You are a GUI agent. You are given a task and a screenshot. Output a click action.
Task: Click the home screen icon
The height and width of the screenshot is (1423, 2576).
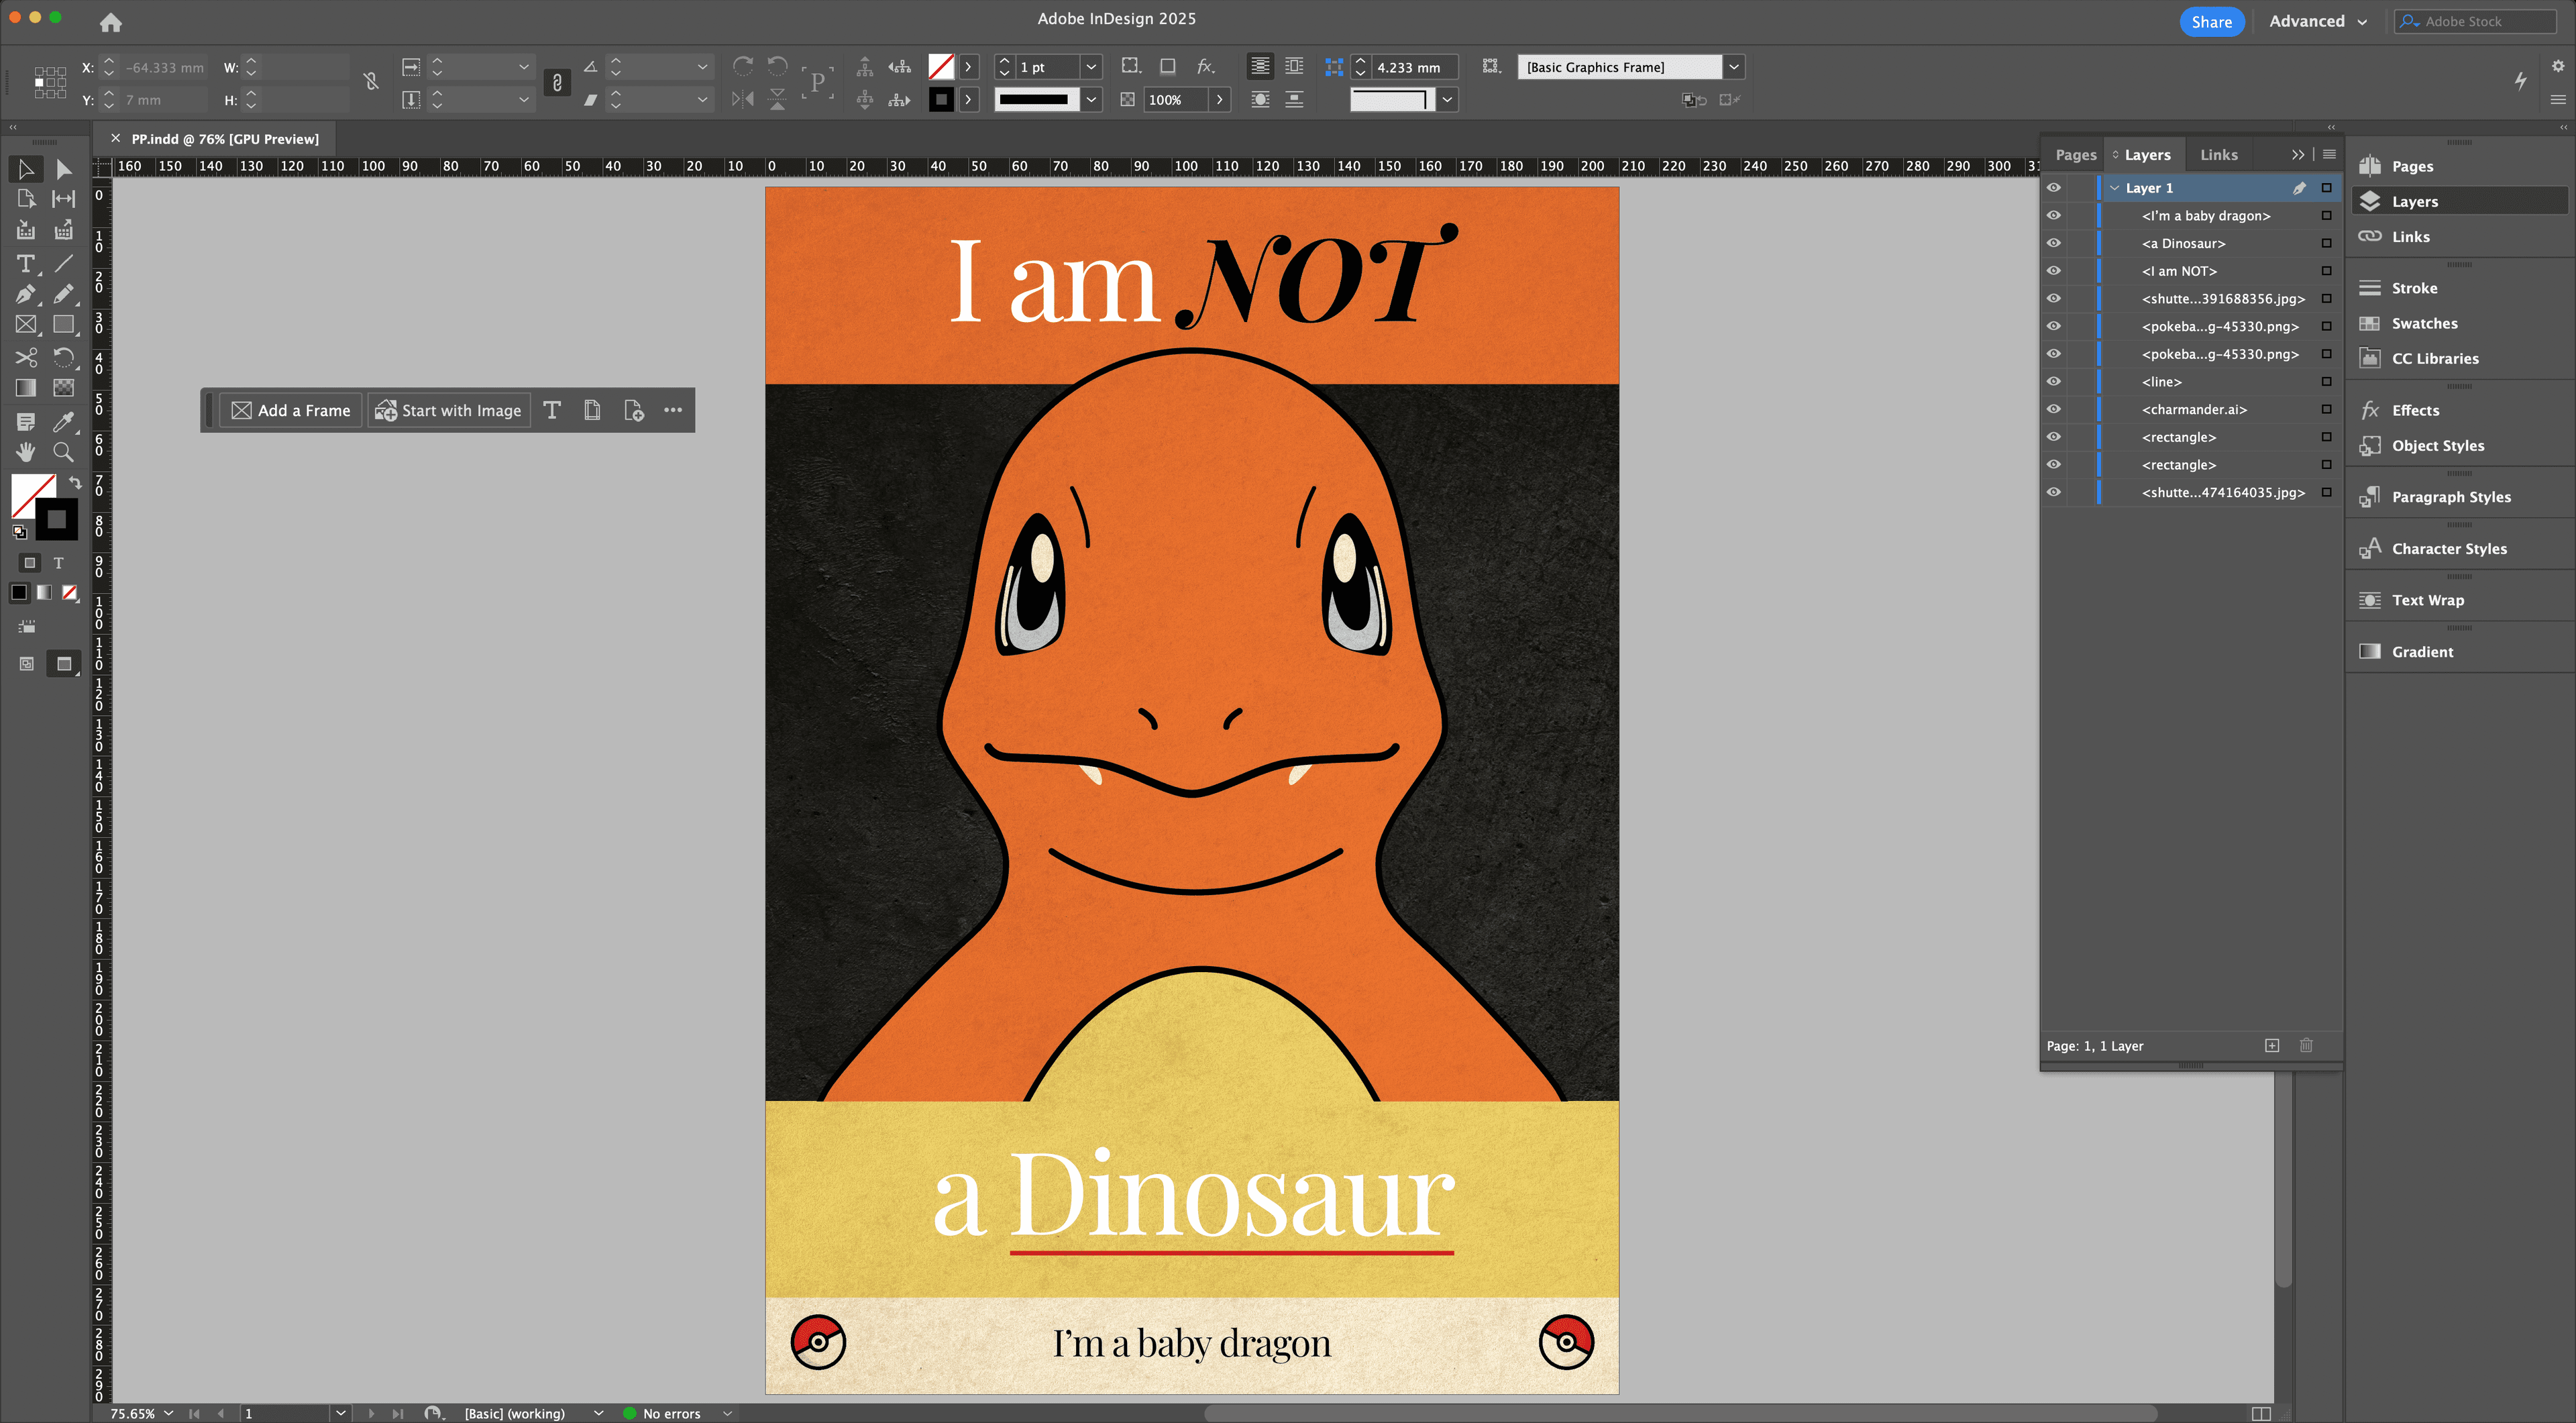[x=111, y=22]
